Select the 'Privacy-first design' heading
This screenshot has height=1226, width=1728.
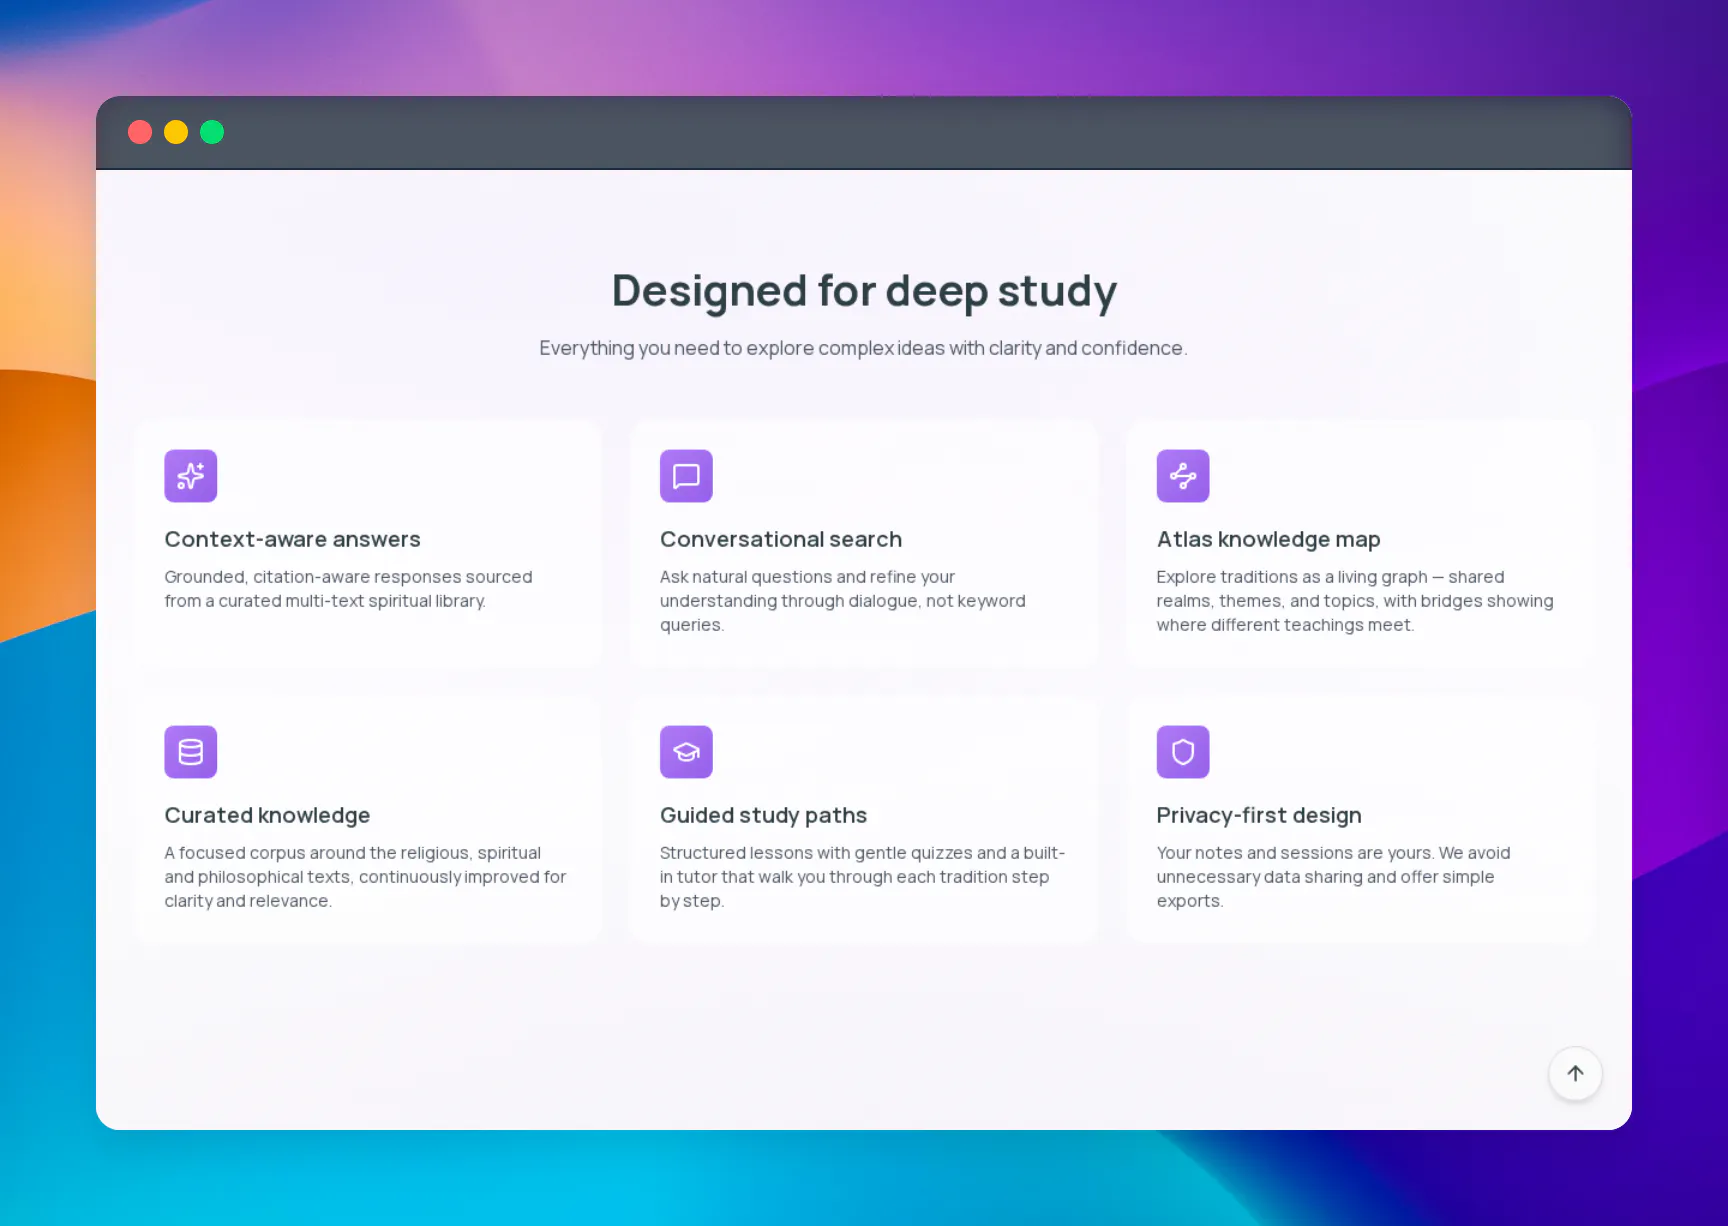pyautogui.click(x=1259, y=815)
